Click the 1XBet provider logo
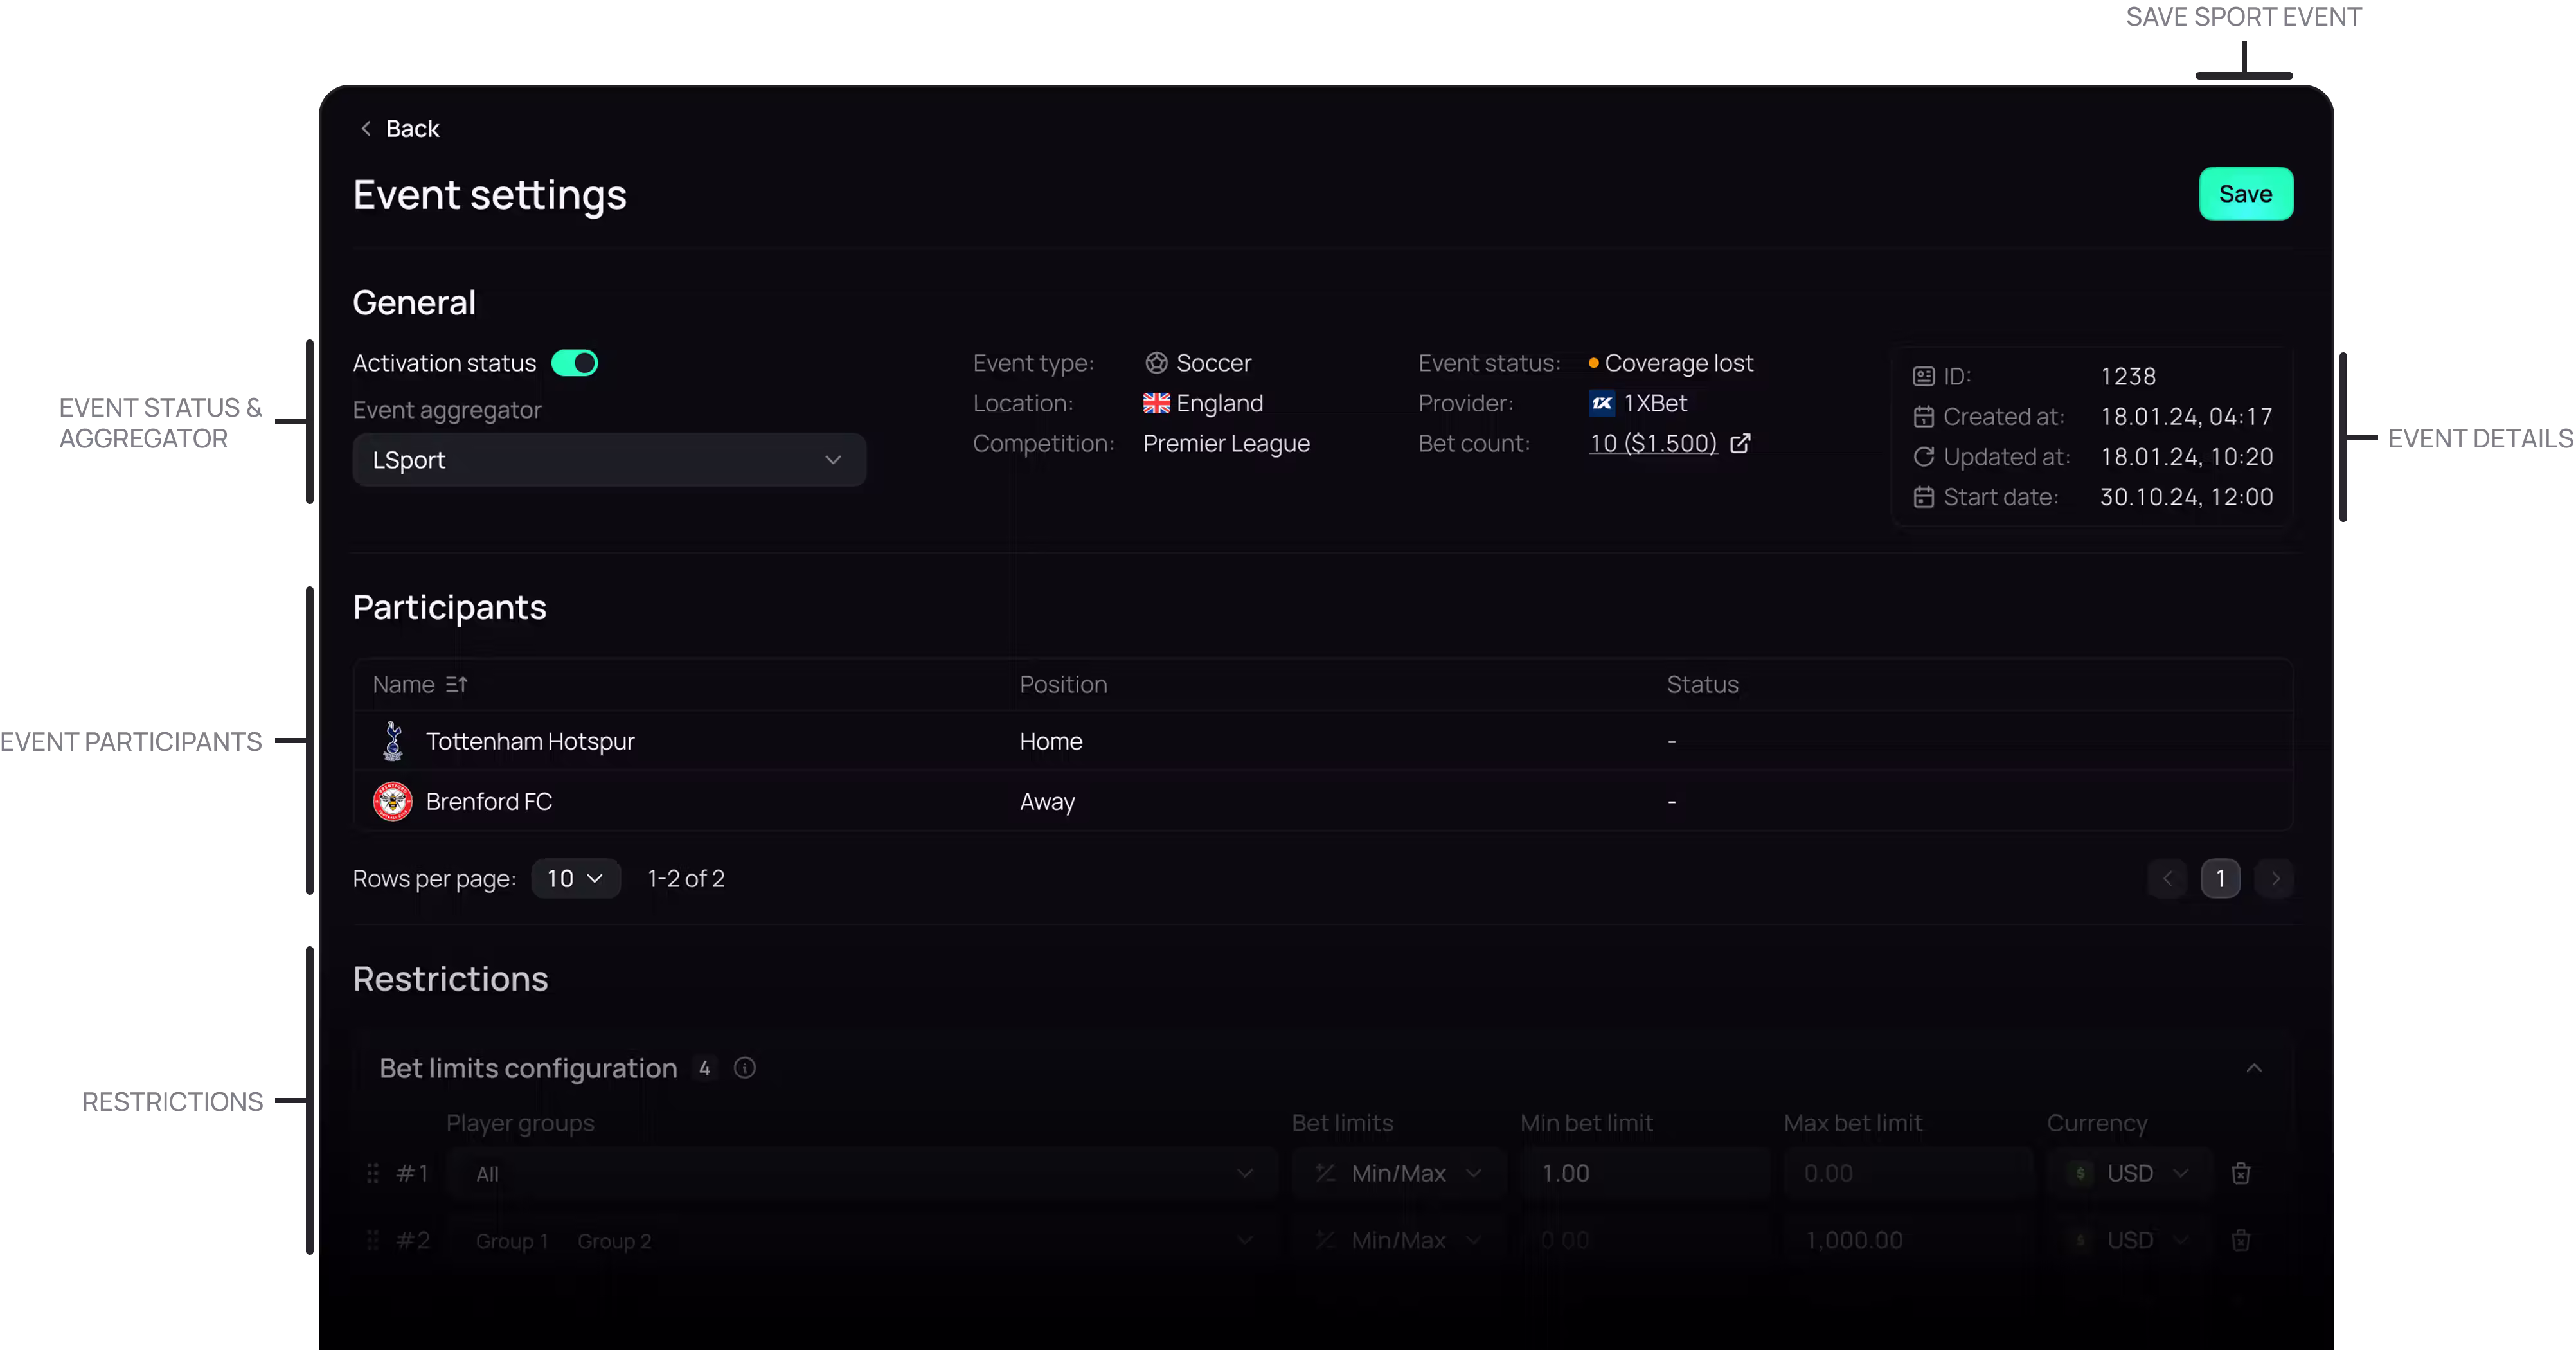 point(1601,403)
